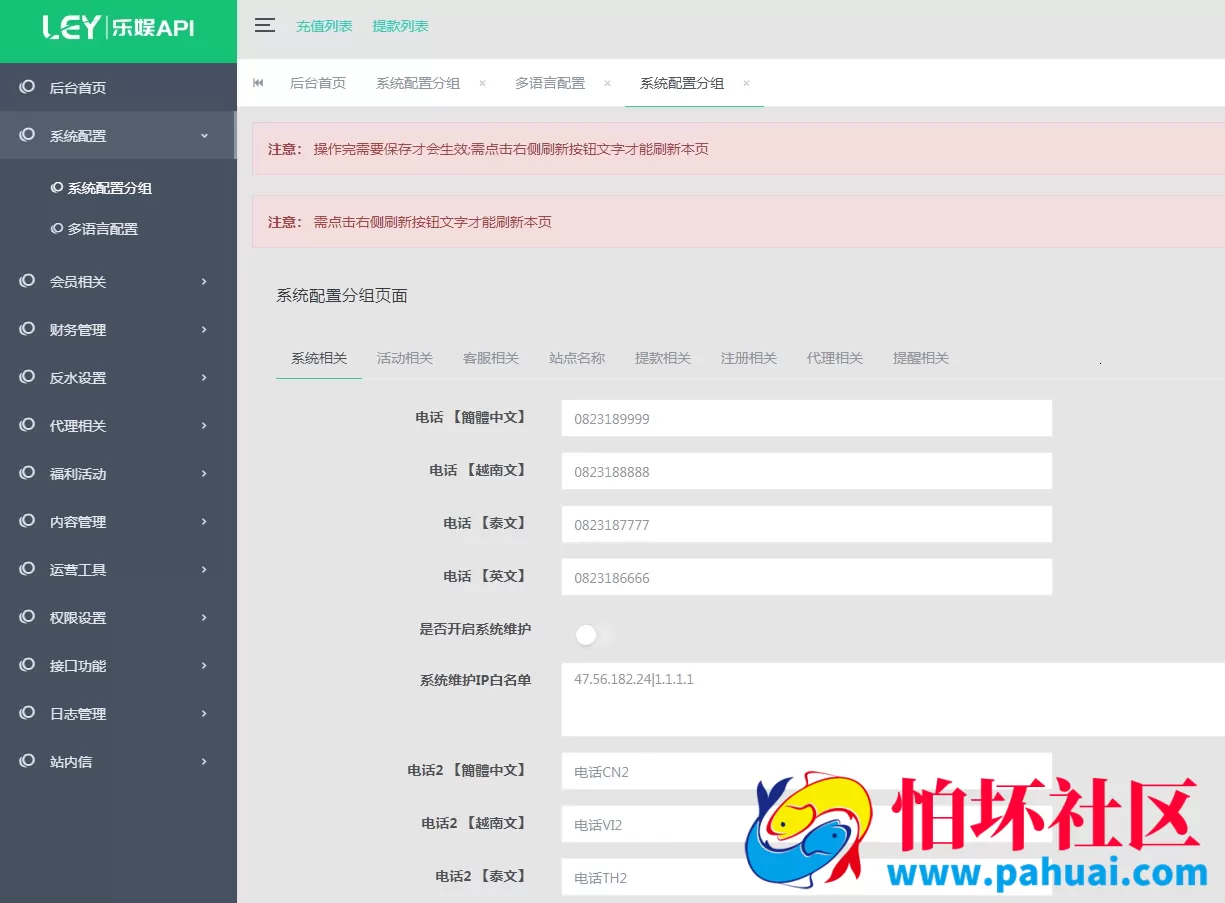Click the circle icon beside 代理相关
Image resolution: width=1225 pixels, height=903 pixels.
pos(27,425)
